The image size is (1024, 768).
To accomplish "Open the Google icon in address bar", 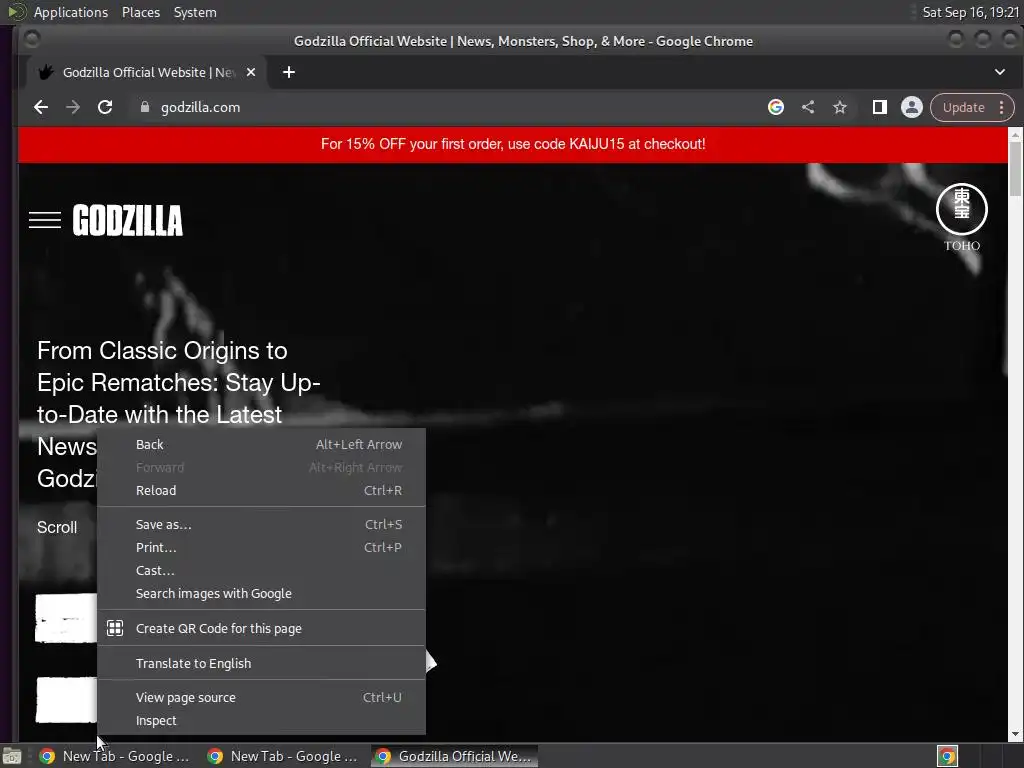I will click(776, 107).
